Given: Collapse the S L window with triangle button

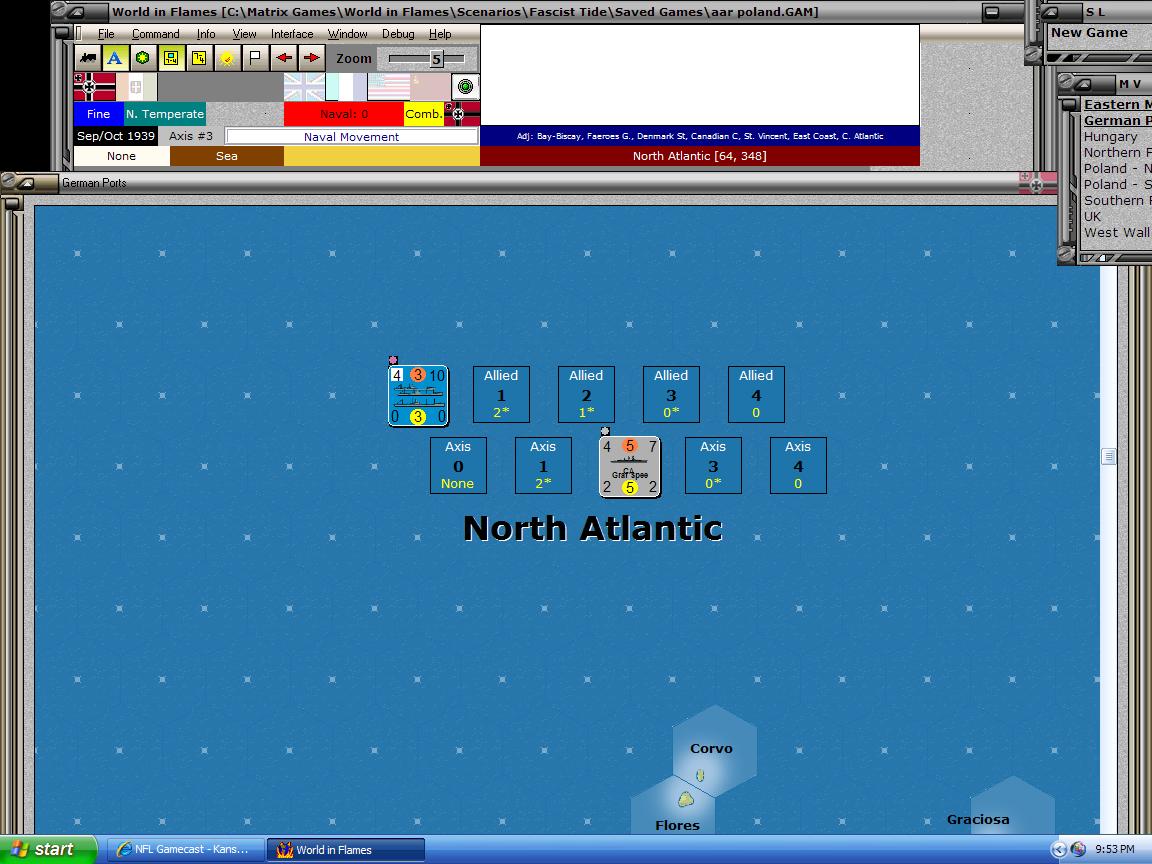Looking at the screenshot, I should (1051, 12).
